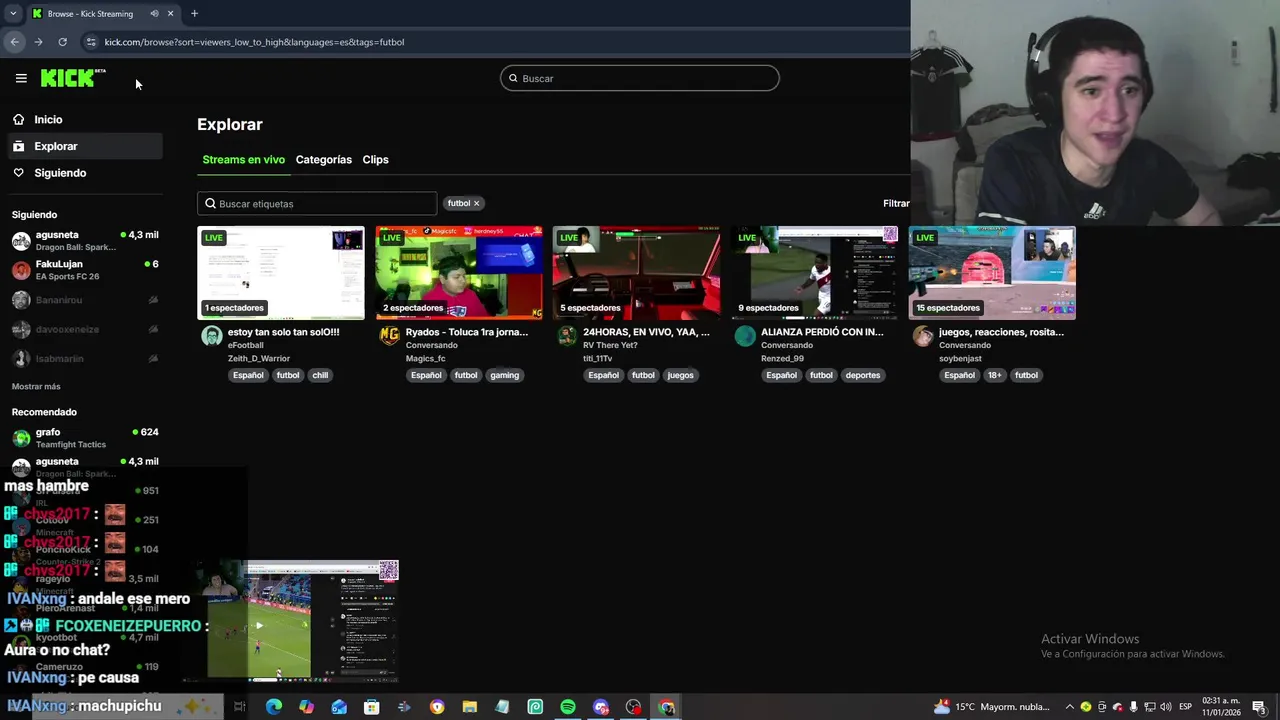Click the eFootball category link
Screen dimensions: 1280x720
coord(246,345)
